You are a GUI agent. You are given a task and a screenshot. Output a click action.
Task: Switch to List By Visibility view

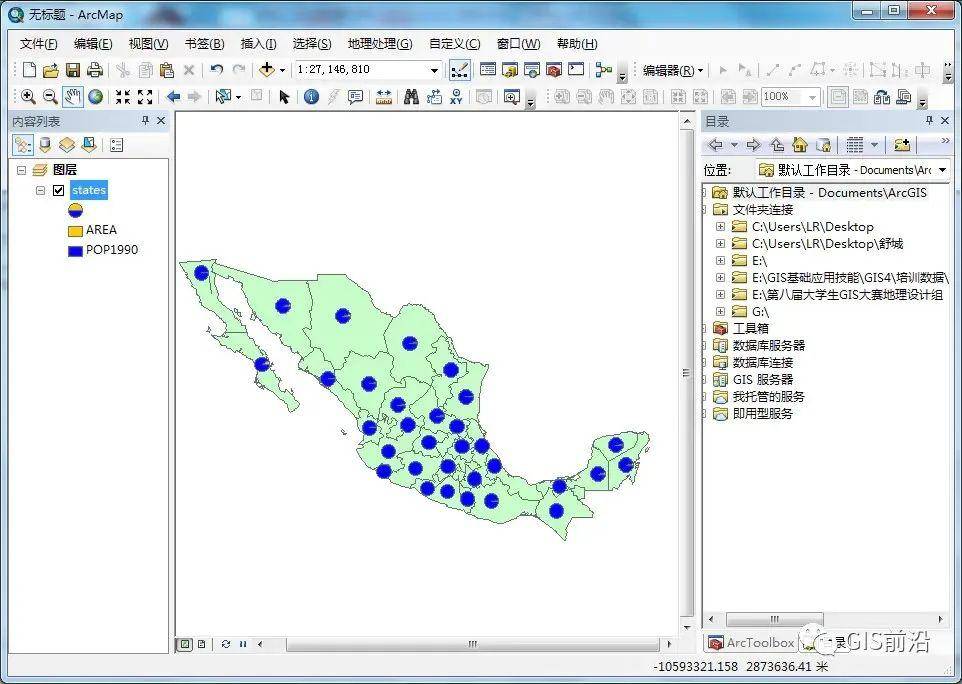pyautogui.click(x=67, y=145)
